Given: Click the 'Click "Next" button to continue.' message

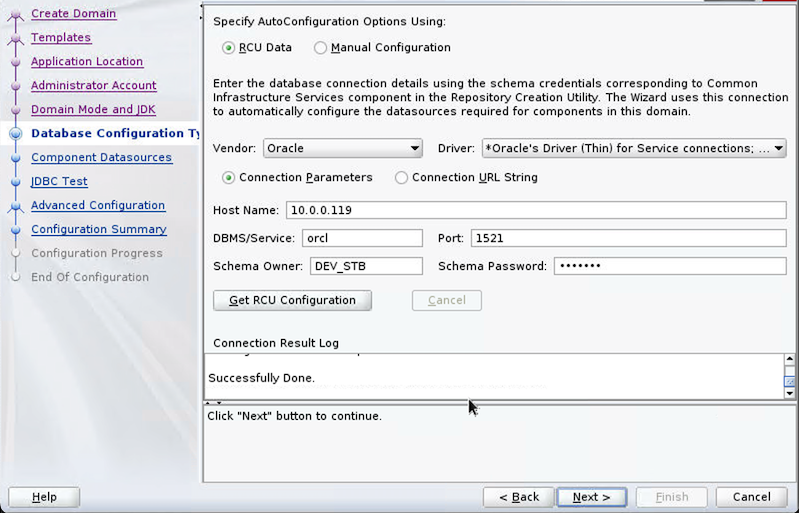Looking at the screenshot, I should (295, 416).
